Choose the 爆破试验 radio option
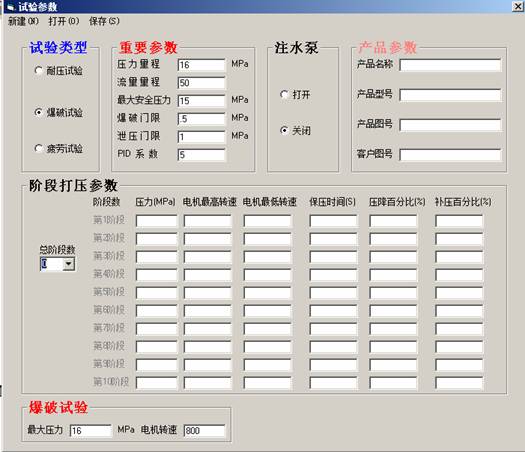The image size is (525, 452). [39, 112]
